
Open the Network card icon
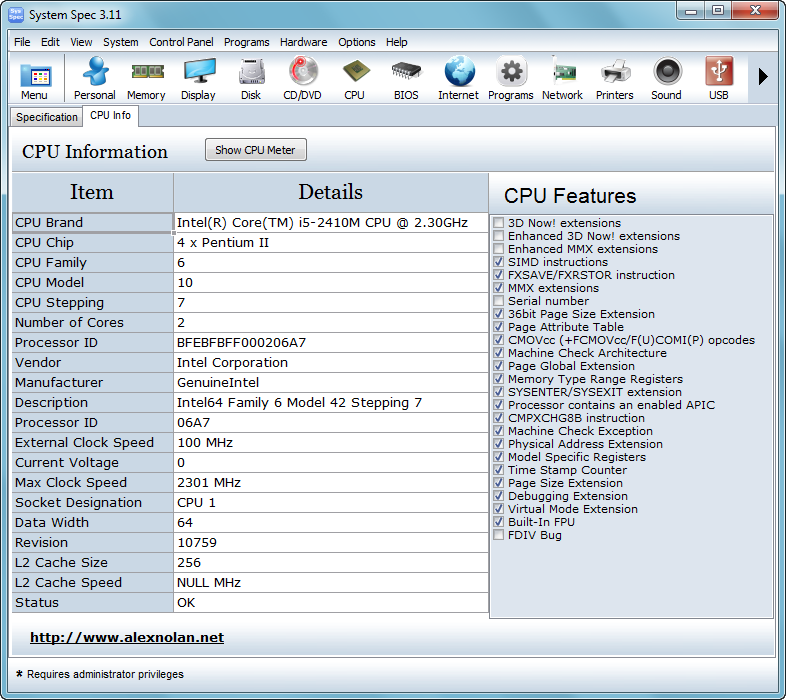(x=562, y=78)
